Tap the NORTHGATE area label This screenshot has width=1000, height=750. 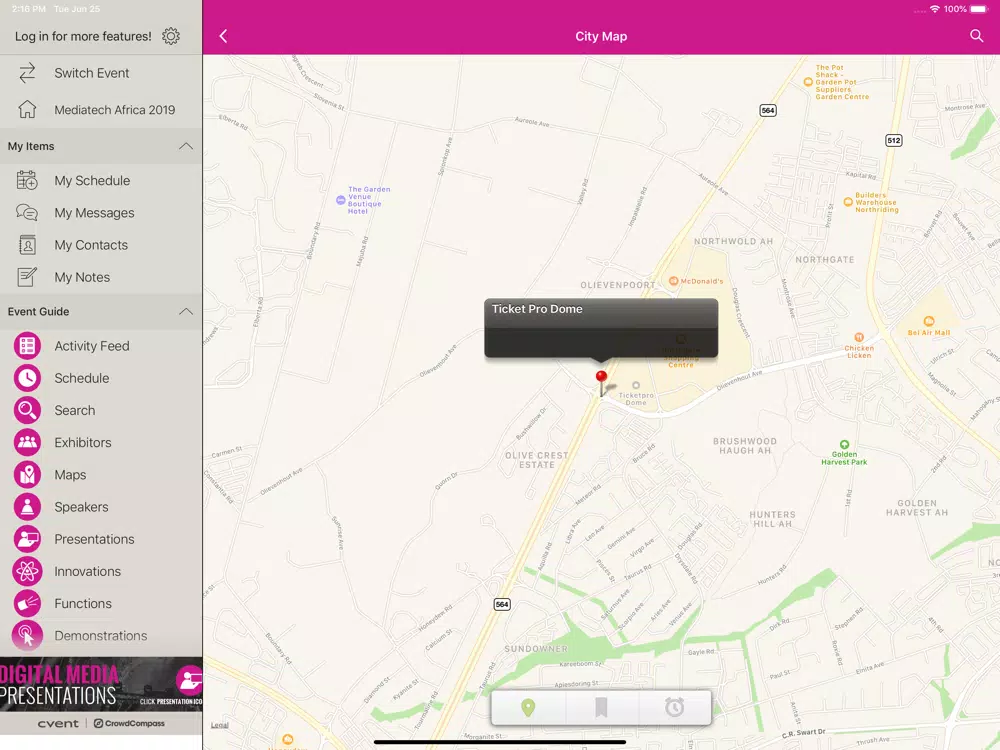pos(825,260)
